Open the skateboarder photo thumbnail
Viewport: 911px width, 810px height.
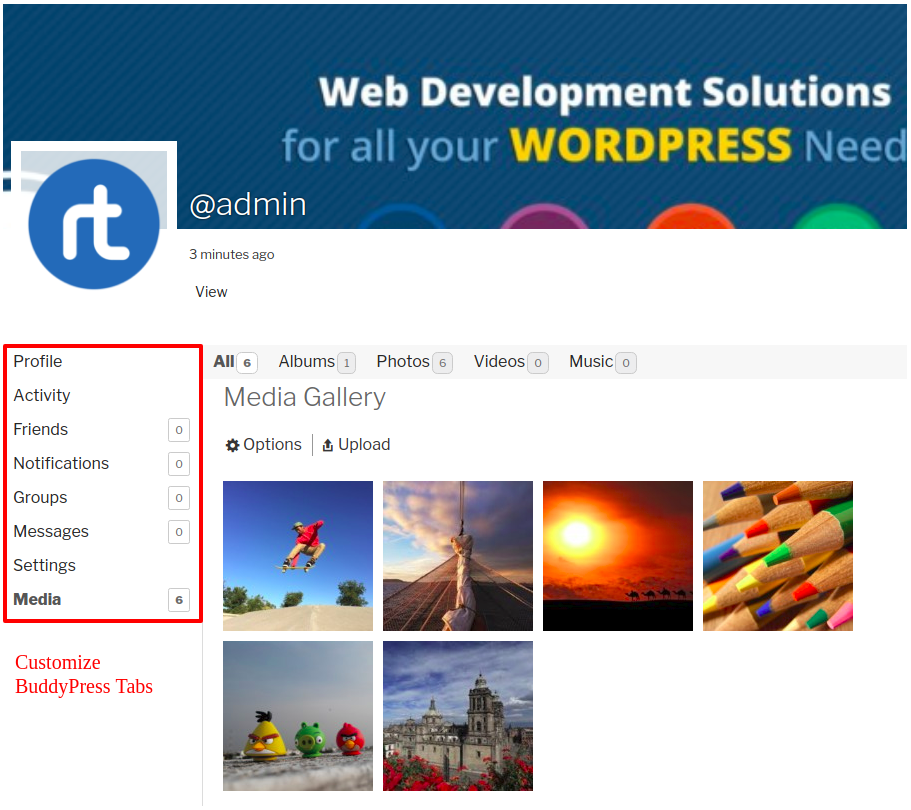click(x=298, y=556)
